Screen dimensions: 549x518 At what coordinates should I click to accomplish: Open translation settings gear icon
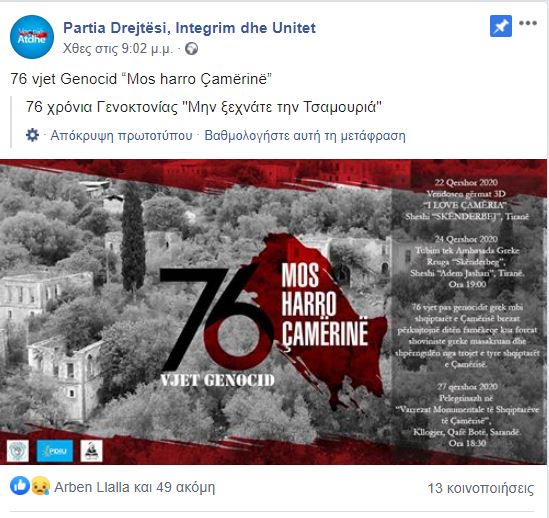point(33,135)
